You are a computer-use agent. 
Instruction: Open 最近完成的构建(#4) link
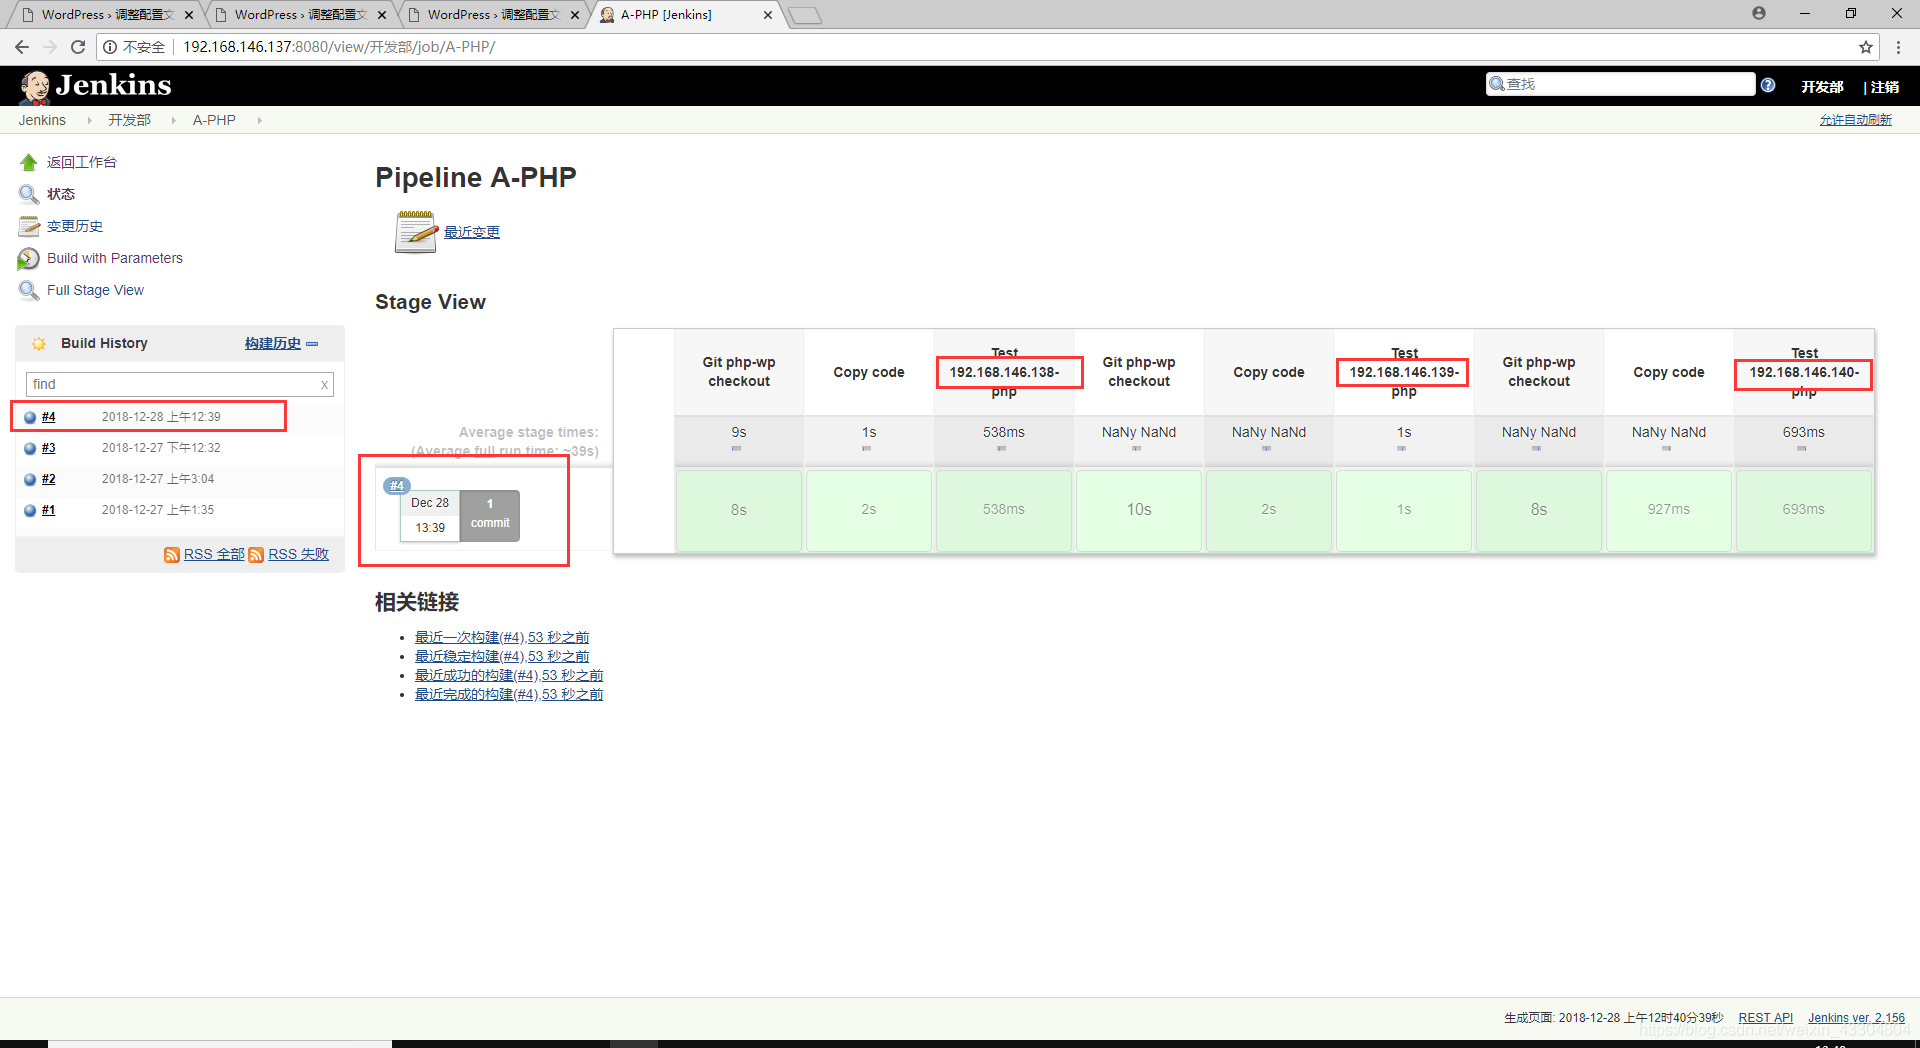[x=509, y=694]
